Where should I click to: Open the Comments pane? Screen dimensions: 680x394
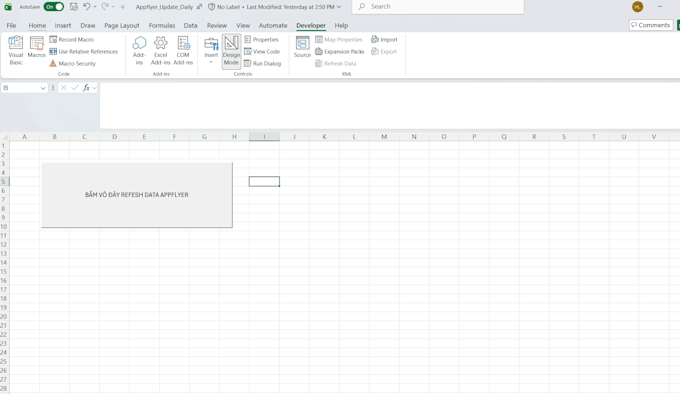point(651,25)
